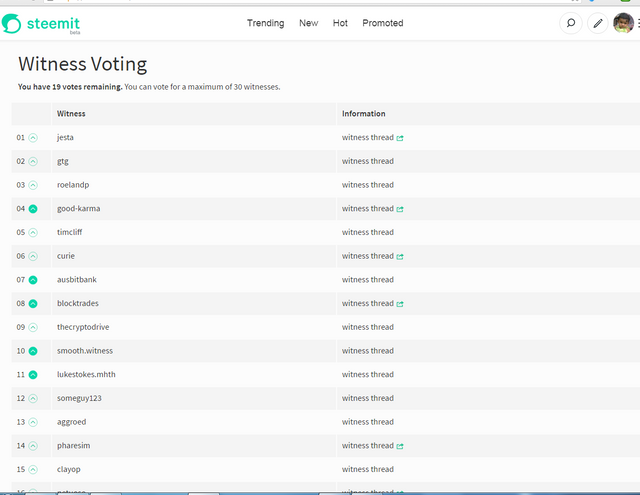Open smooth.witness witness thread link
Screen dimensions: 640x495
[367, 351]
